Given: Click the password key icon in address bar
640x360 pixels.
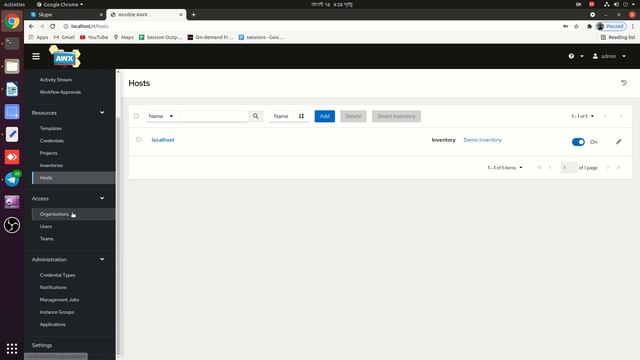Looking at the screenshot, I should (565, 26).
